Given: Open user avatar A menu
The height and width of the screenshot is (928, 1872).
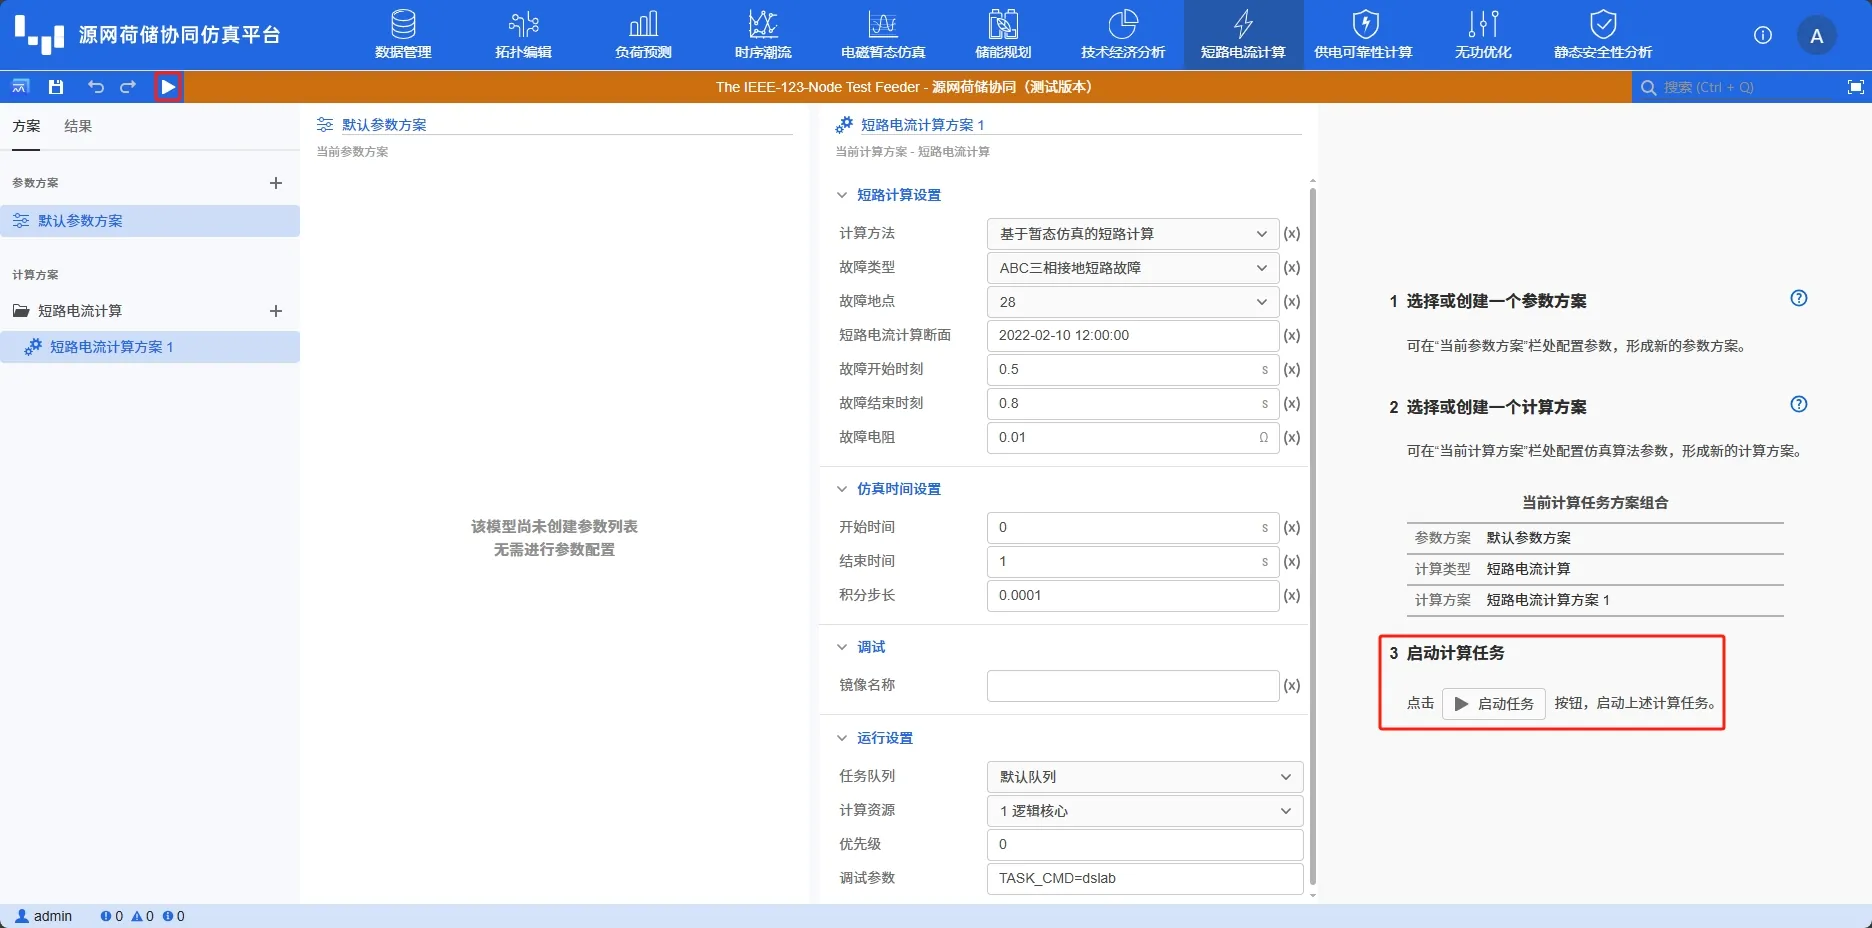Looking at the screenshot, I should click(x=1817, y=36).
